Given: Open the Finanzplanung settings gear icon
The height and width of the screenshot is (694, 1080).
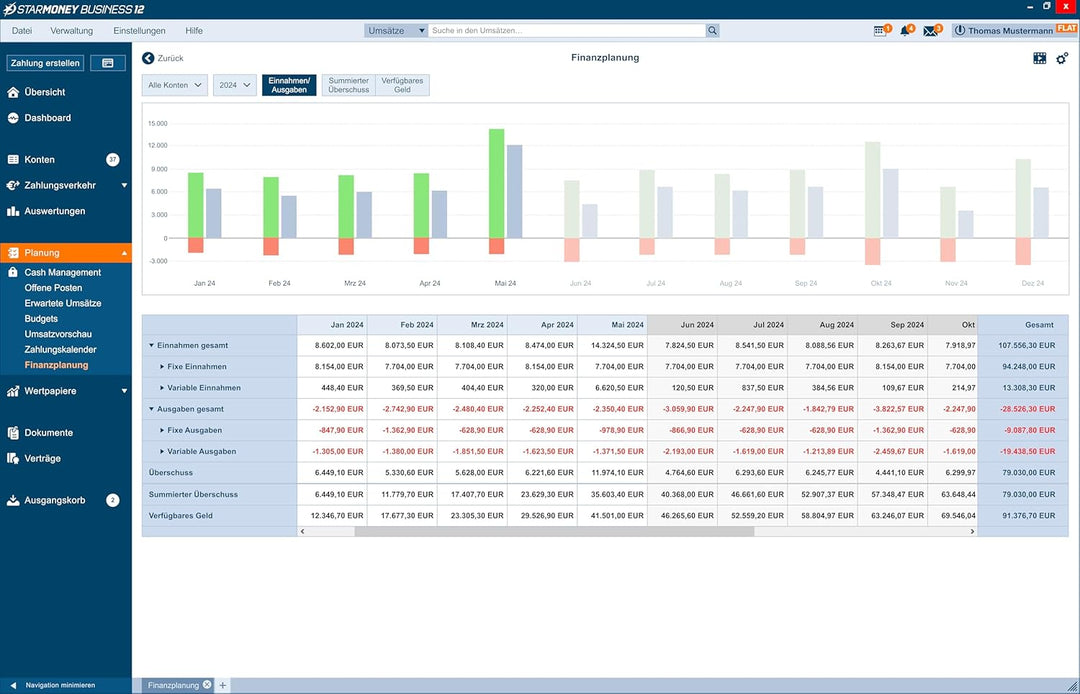Looking at the screenshot, I should point(1061,59).
